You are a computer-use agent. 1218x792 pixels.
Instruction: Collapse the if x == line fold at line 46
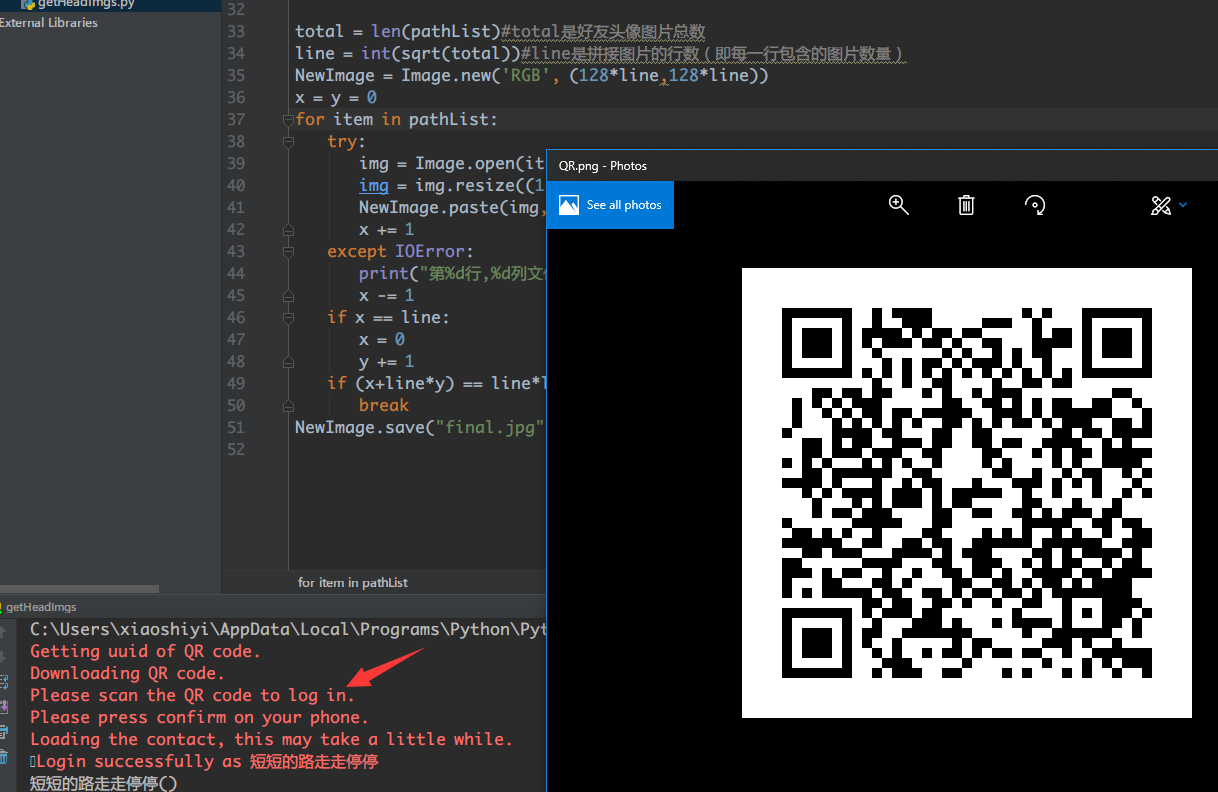288,317
